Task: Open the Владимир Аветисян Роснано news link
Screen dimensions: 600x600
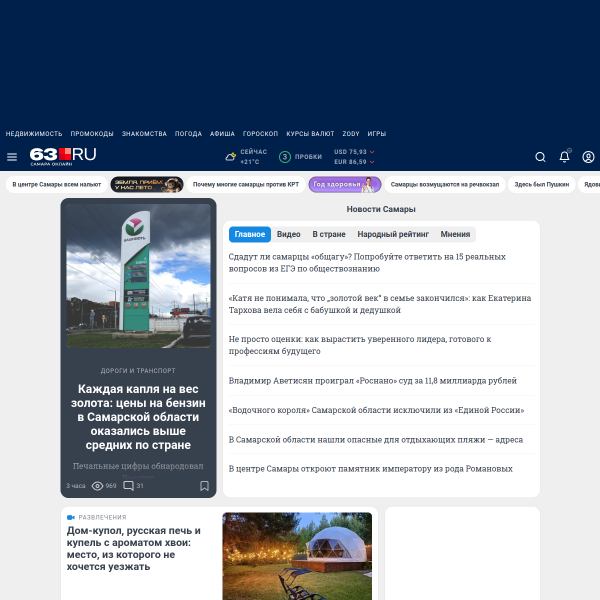Action: (373, 381)
